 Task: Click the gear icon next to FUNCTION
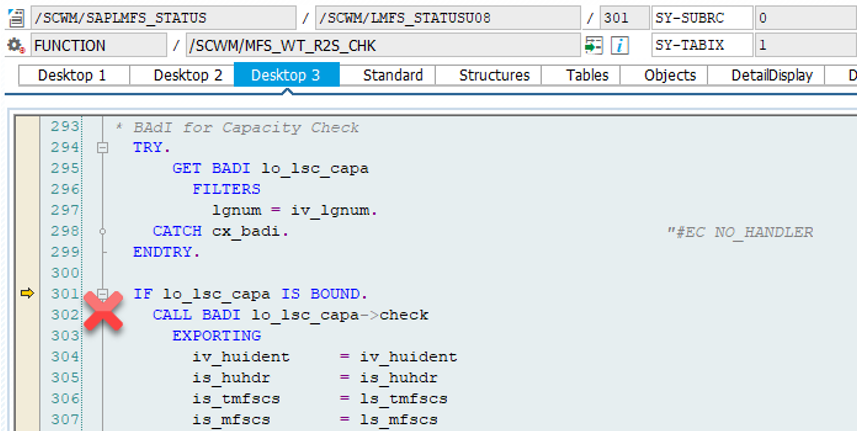coord(16,45)
